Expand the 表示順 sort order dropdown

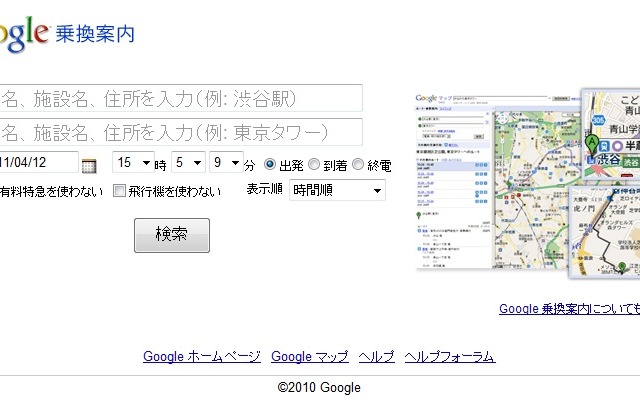(x=337, y=190)
